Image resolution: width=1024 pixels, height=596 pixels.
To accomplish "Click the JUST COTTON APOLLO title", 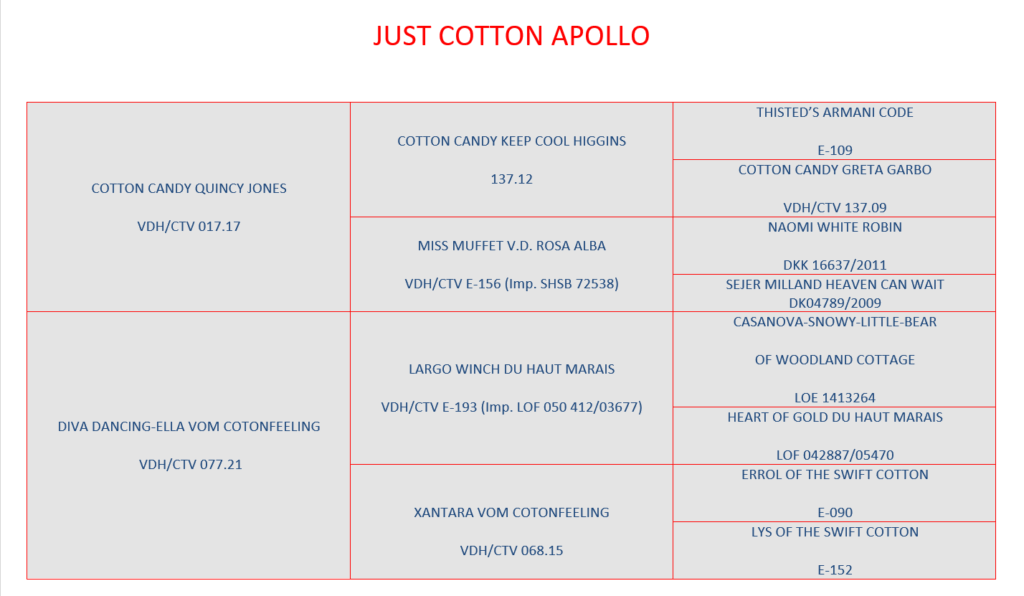I will point(511,35).
